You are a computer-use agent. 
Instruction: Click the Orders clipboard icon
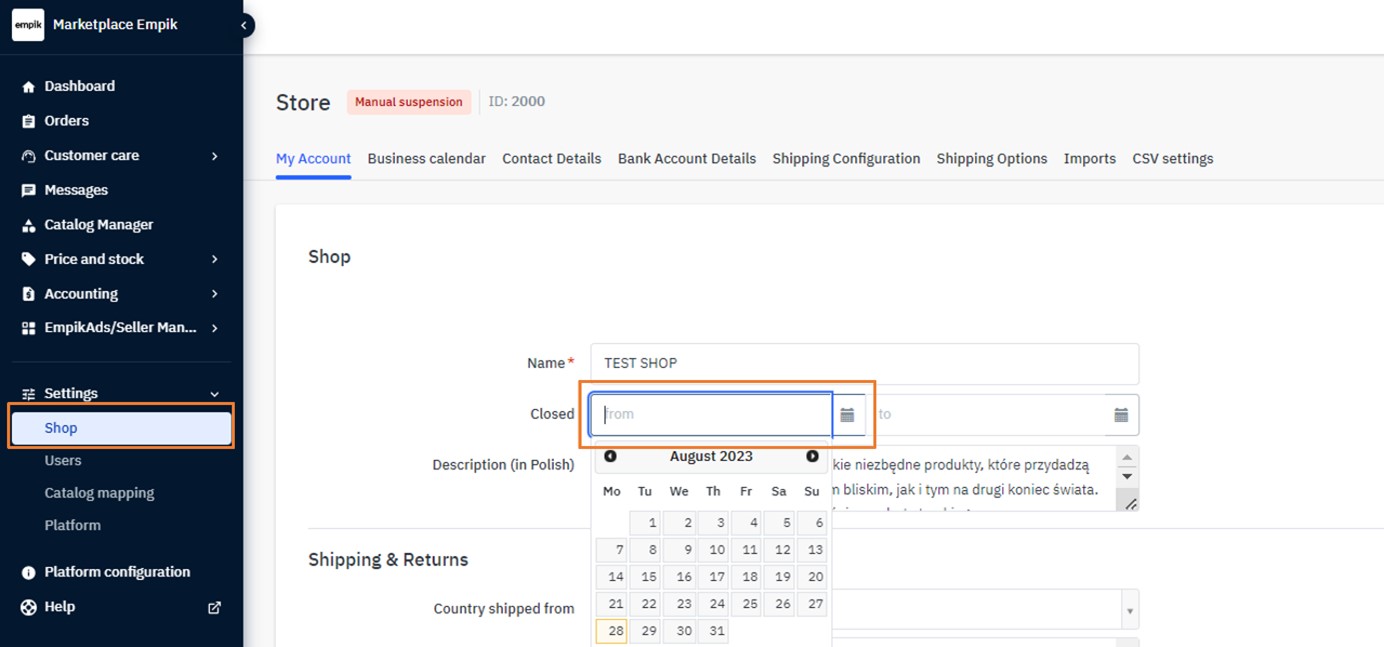point(28,121)
